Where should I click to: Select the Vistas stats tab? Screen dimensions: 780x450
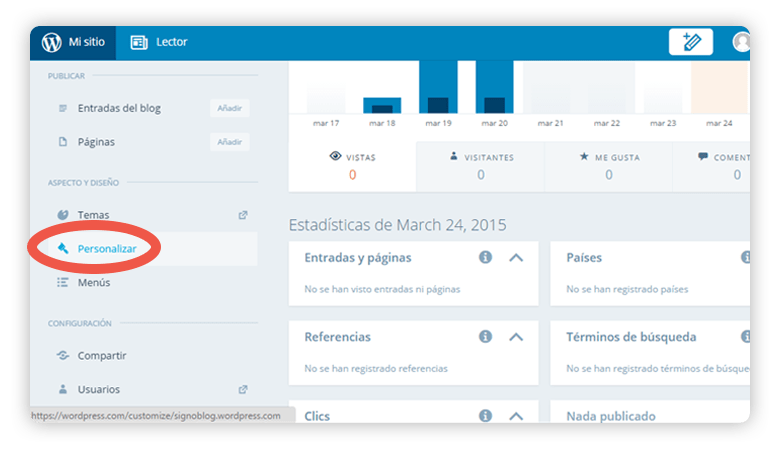coord(352,167)
